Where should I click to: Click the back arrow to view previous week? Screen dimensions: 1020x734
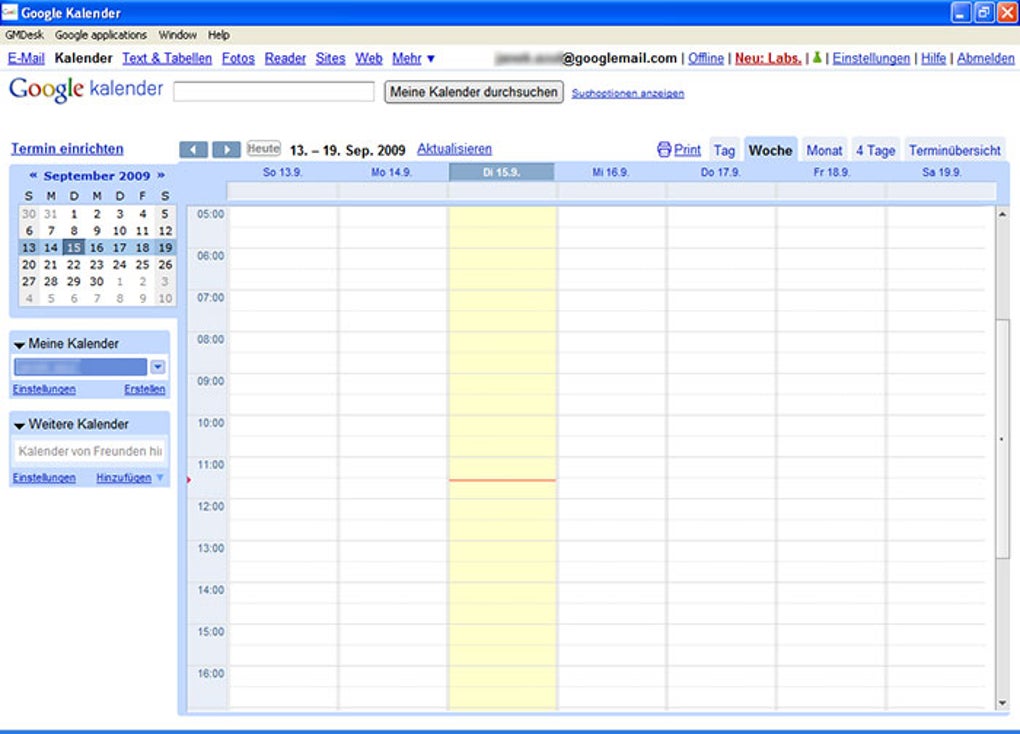click(x=195, y=149)
